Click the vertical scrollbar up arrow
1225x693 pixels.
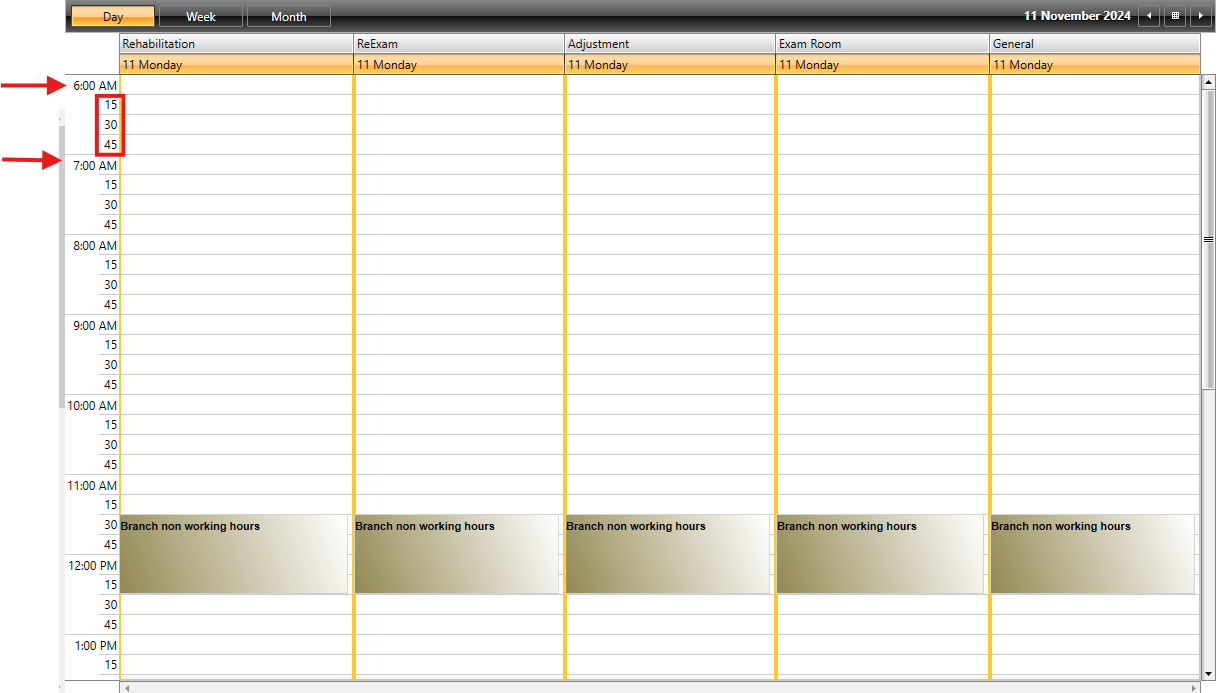coord(1208,82)
